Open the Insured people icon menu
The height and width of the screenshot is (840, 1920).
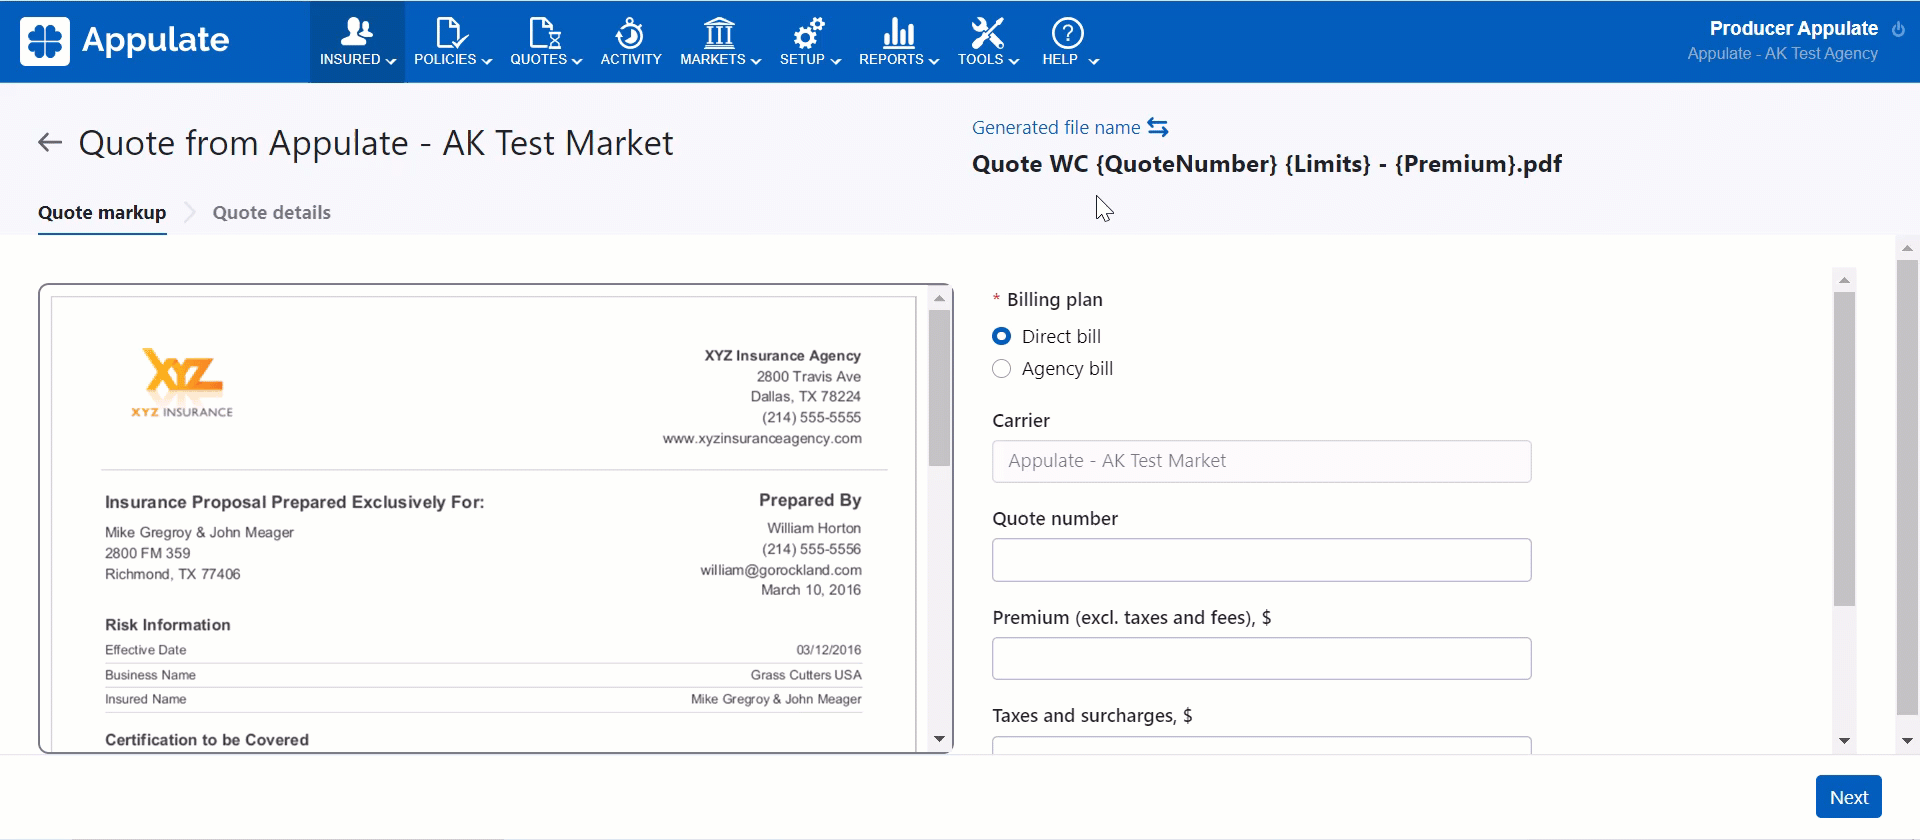point(356,33)
